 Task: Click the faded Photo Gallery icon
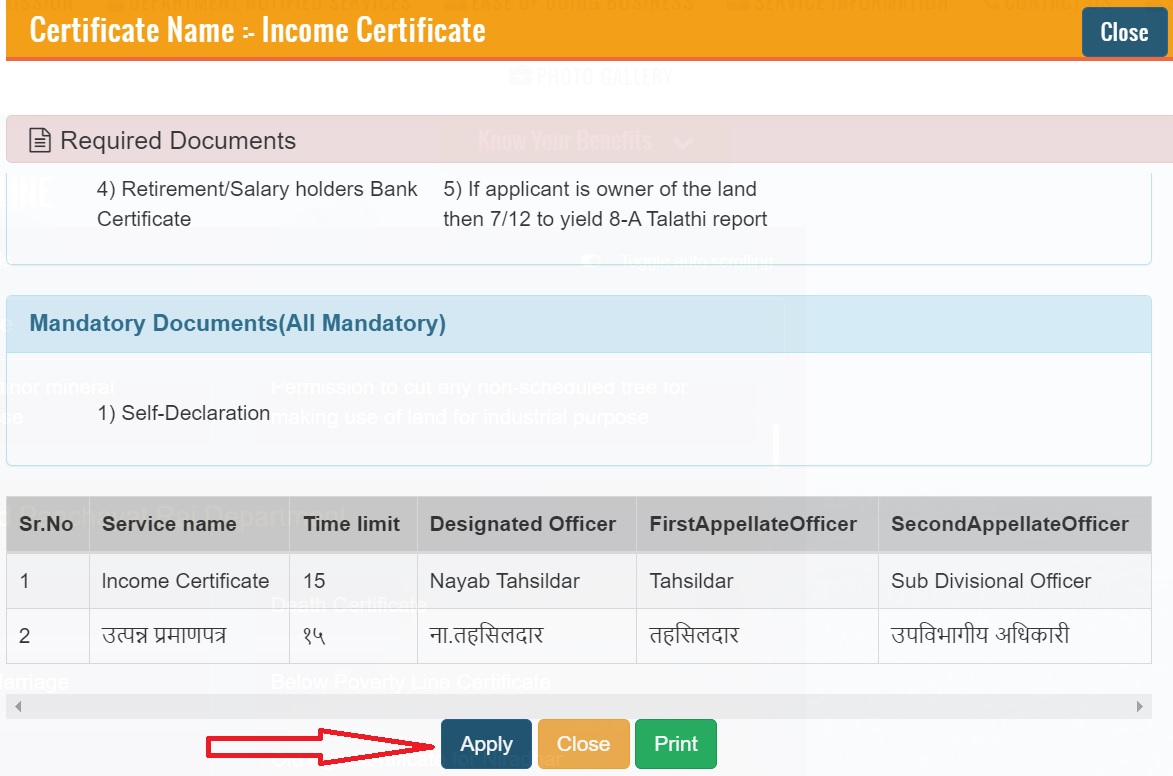(520, 77)
